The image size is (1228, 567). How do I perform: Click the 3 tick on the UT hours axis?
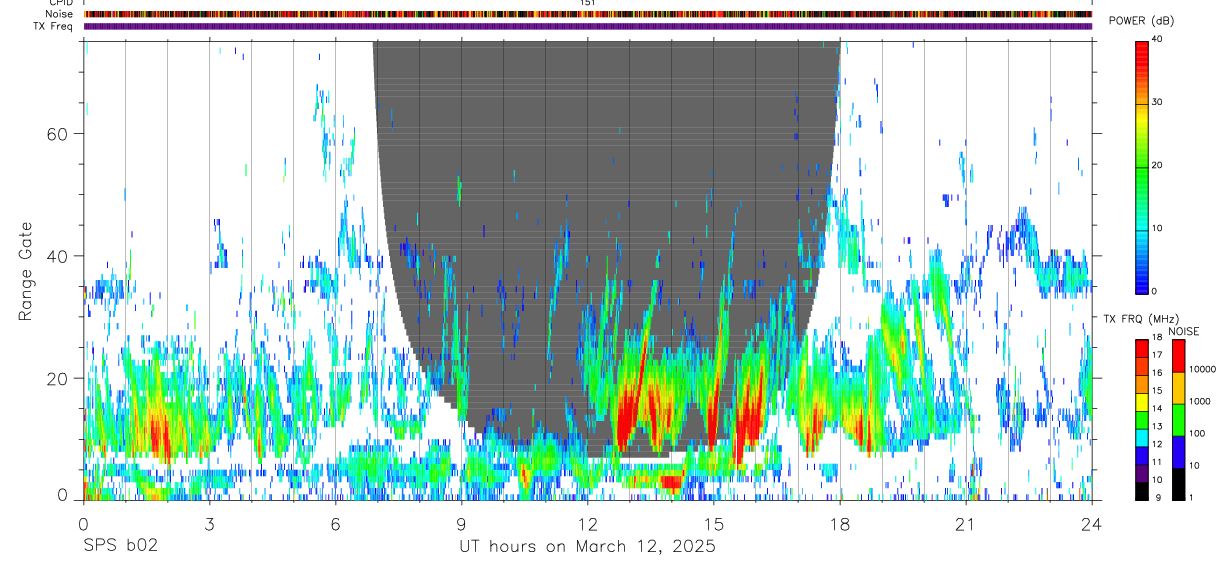click(209, 523)
